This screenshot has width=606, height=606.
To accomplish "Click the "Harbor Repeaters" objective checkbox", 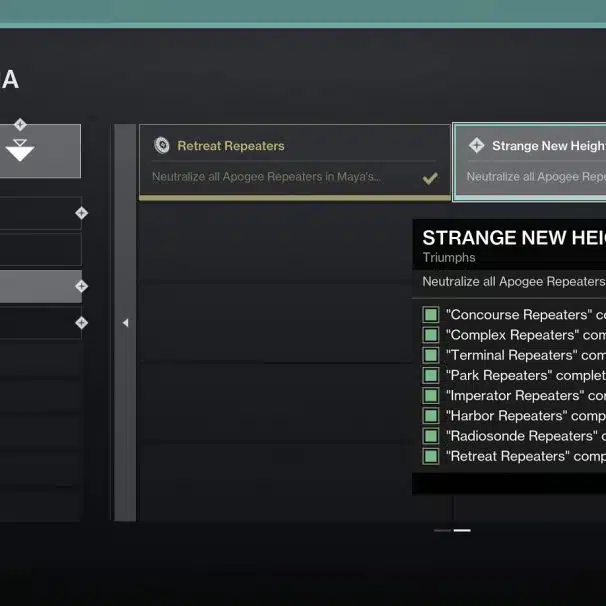I will (431, 416).
